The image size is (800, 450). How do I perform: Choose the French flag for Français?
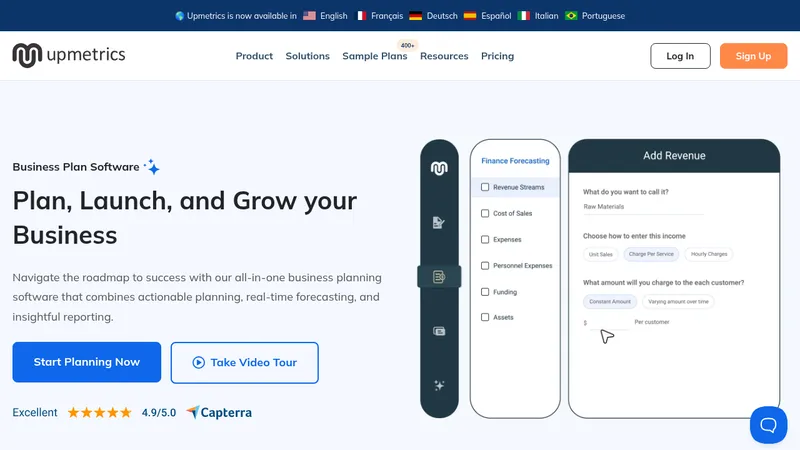pos(360,16)
